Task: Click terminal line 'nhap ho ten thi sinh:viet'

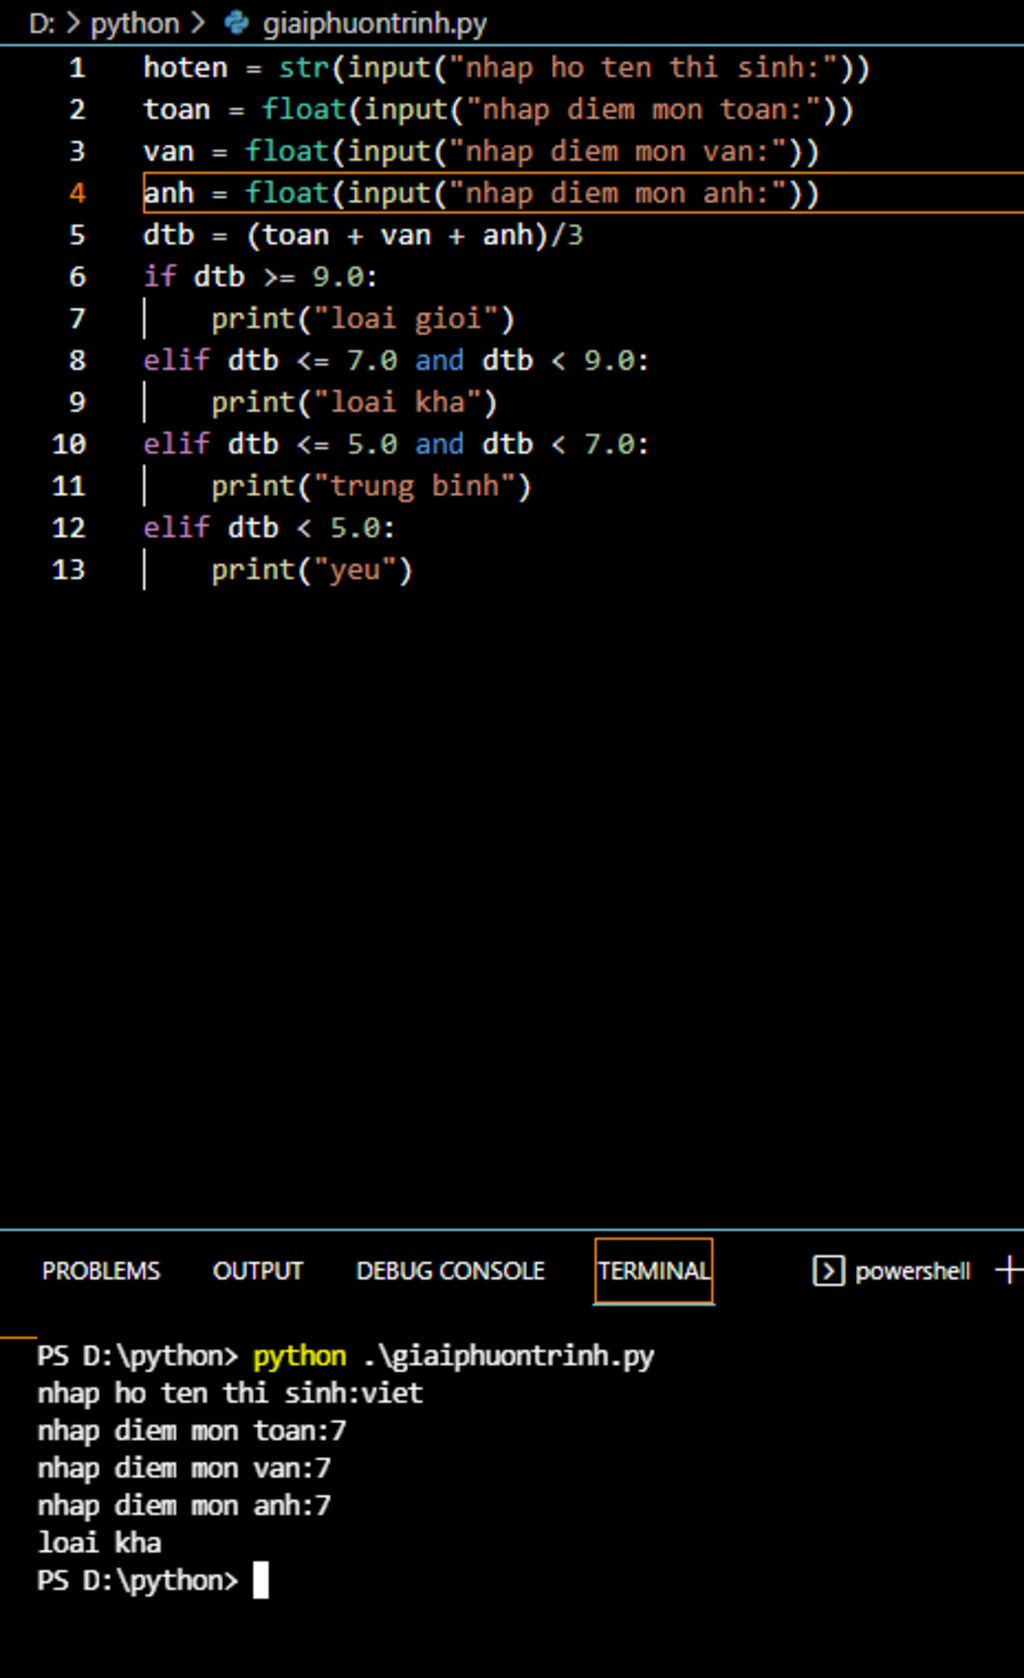Action: [x=230, y=1392]
